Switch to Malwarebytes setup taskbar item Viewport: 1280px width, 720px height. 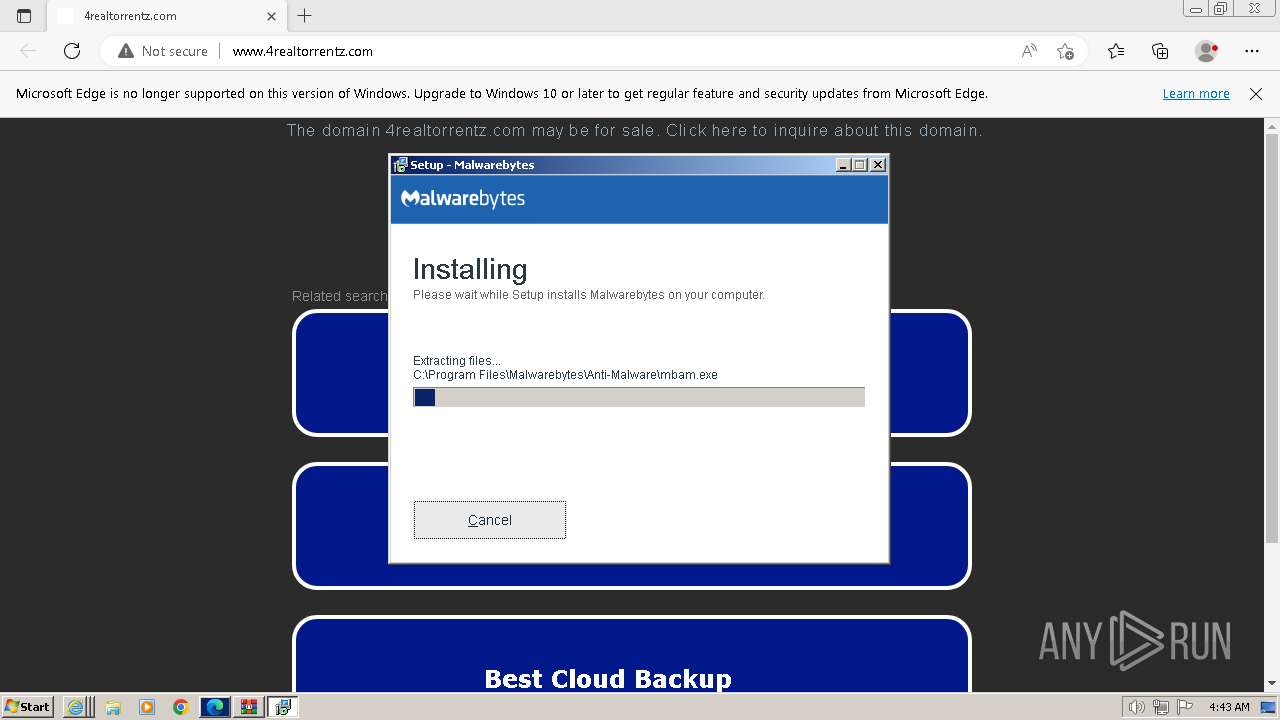pos(283,707)
